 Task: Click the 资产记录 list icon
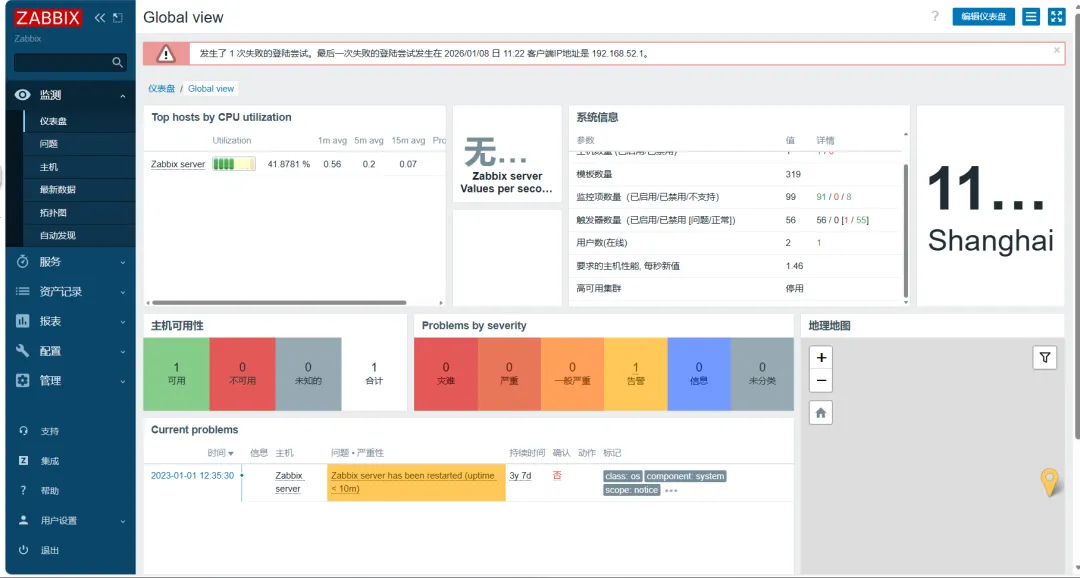[x=23, y=291]
